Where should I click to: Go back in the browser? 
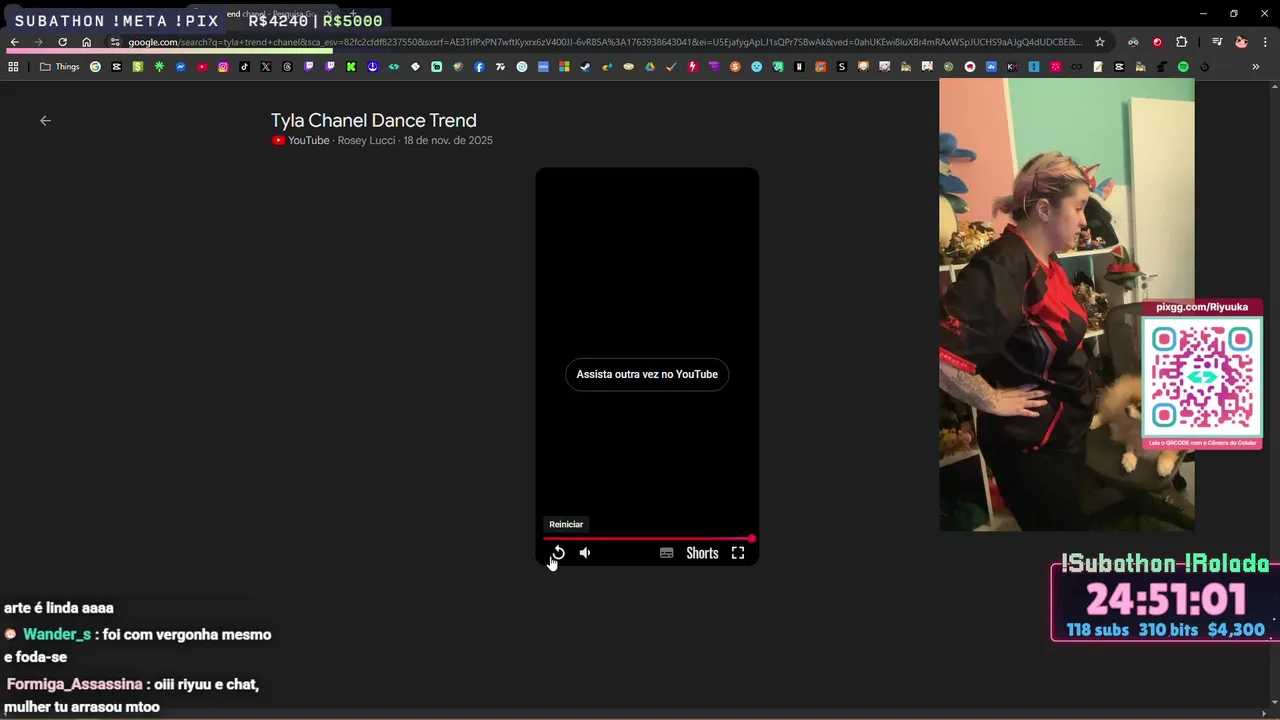14,42
